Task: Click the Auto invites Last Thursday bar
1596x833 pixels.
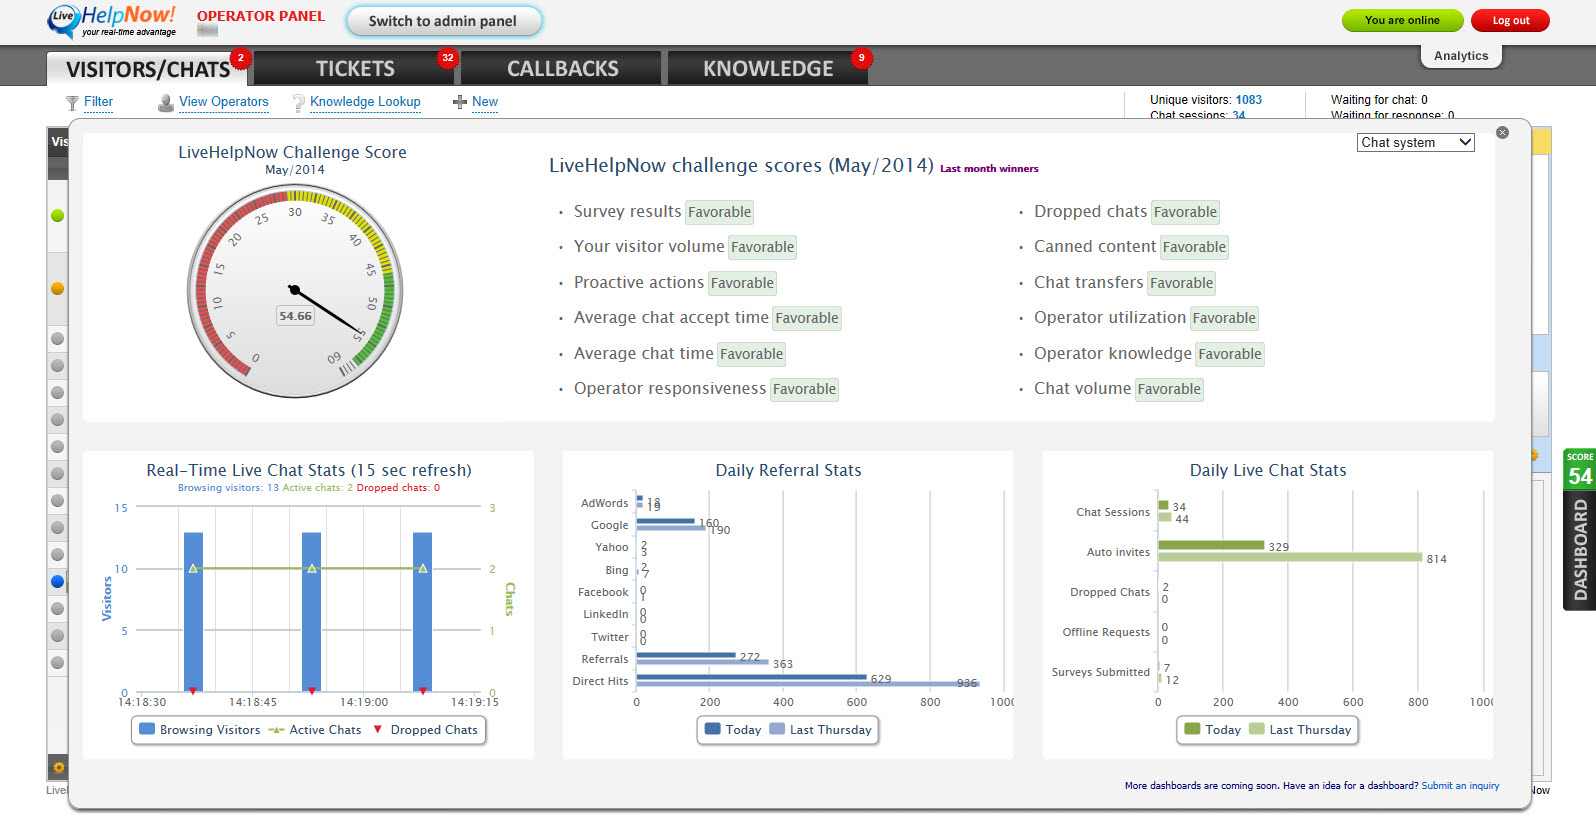Action: coord(1290,557)
